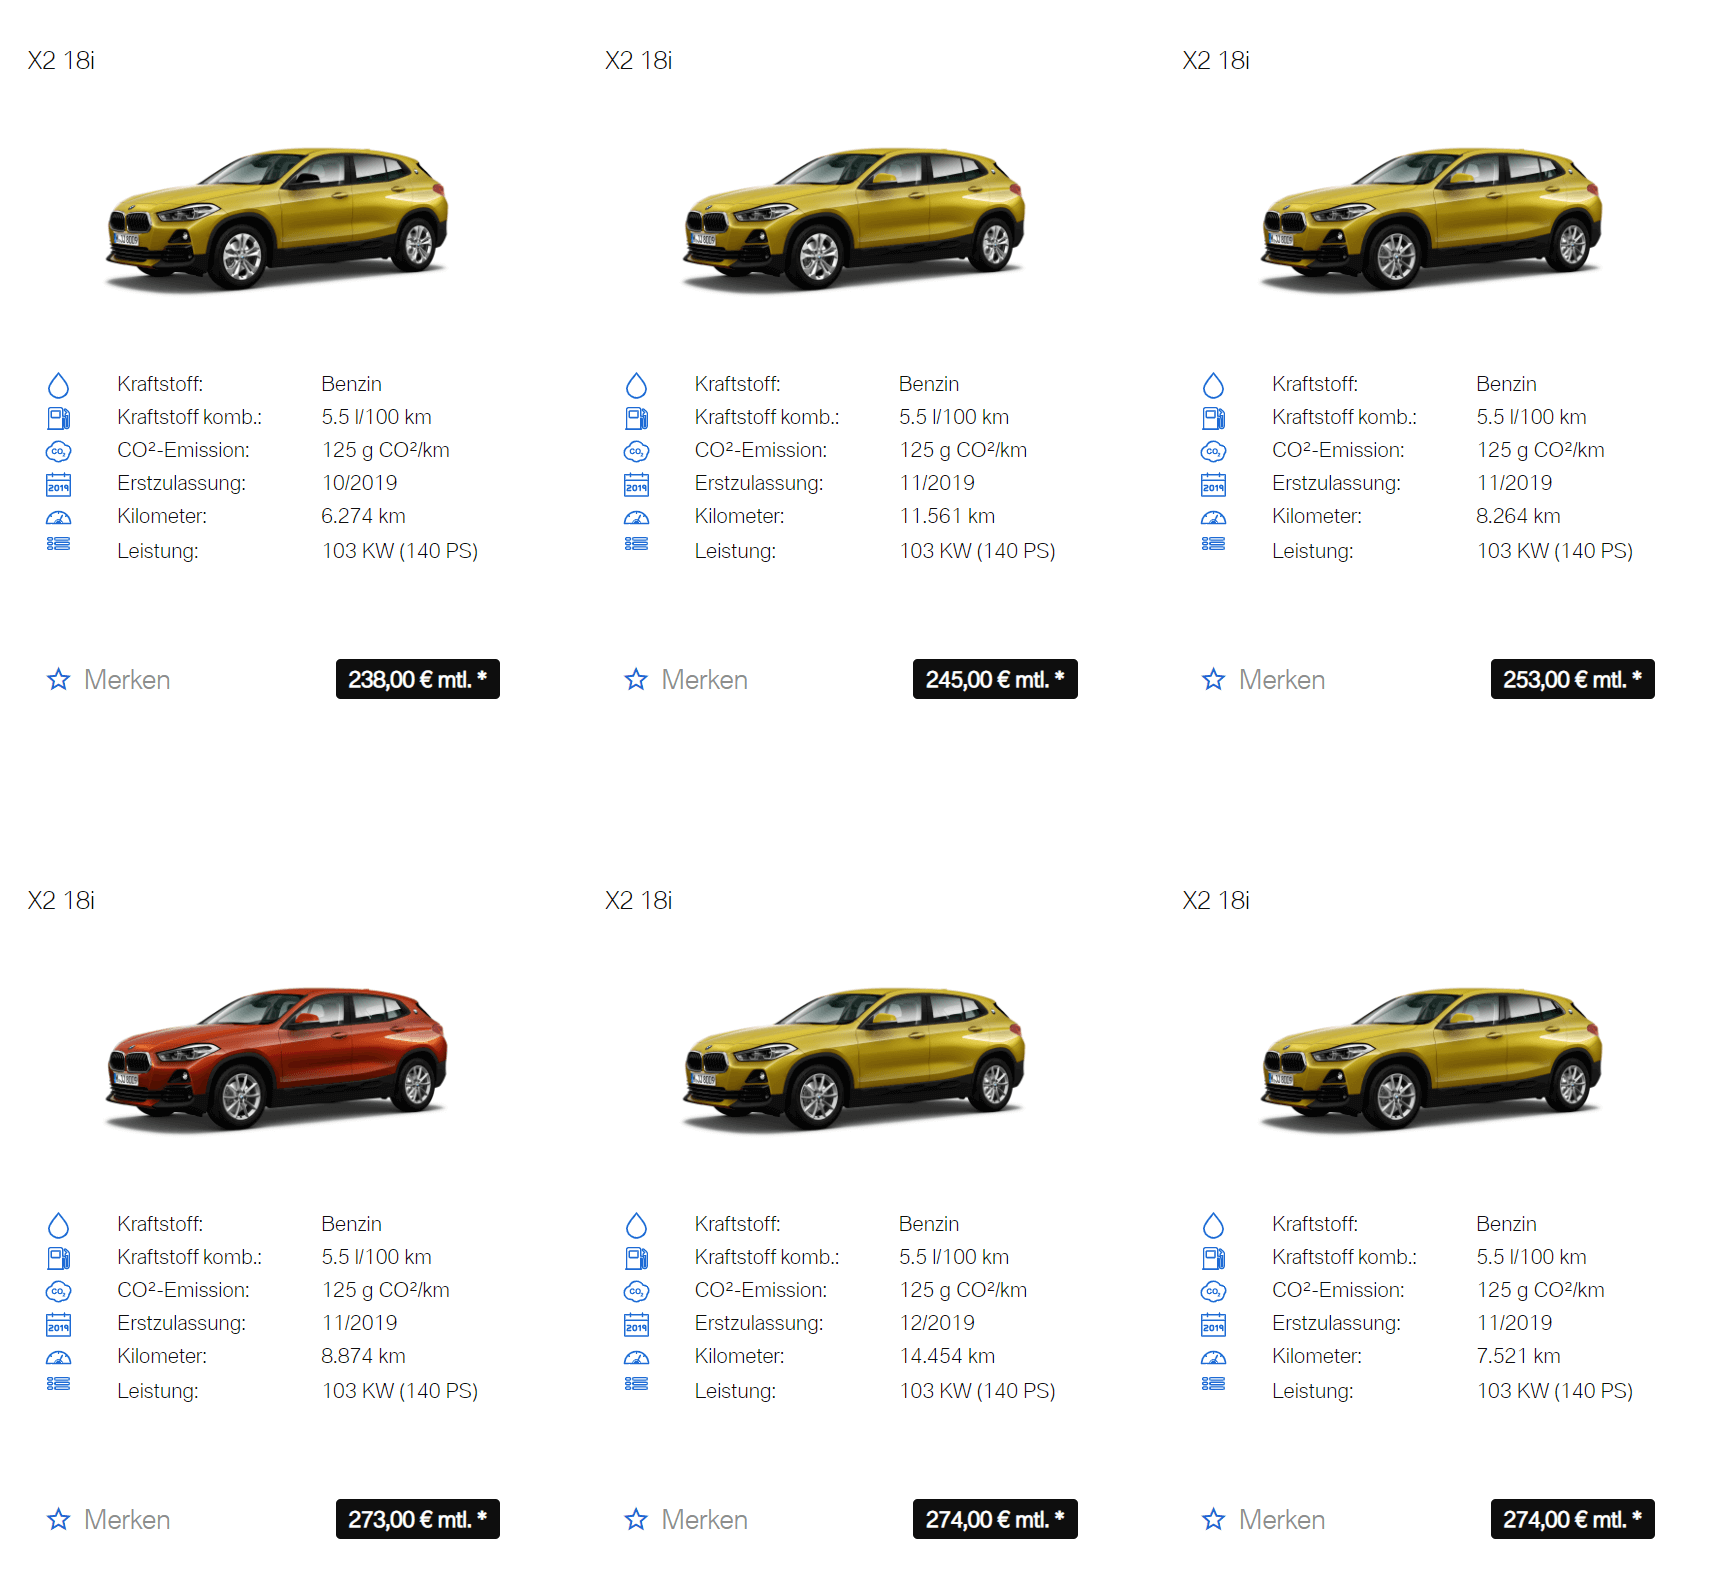Open the X2 18i title above the 253,00 € car

point(1216,61)
